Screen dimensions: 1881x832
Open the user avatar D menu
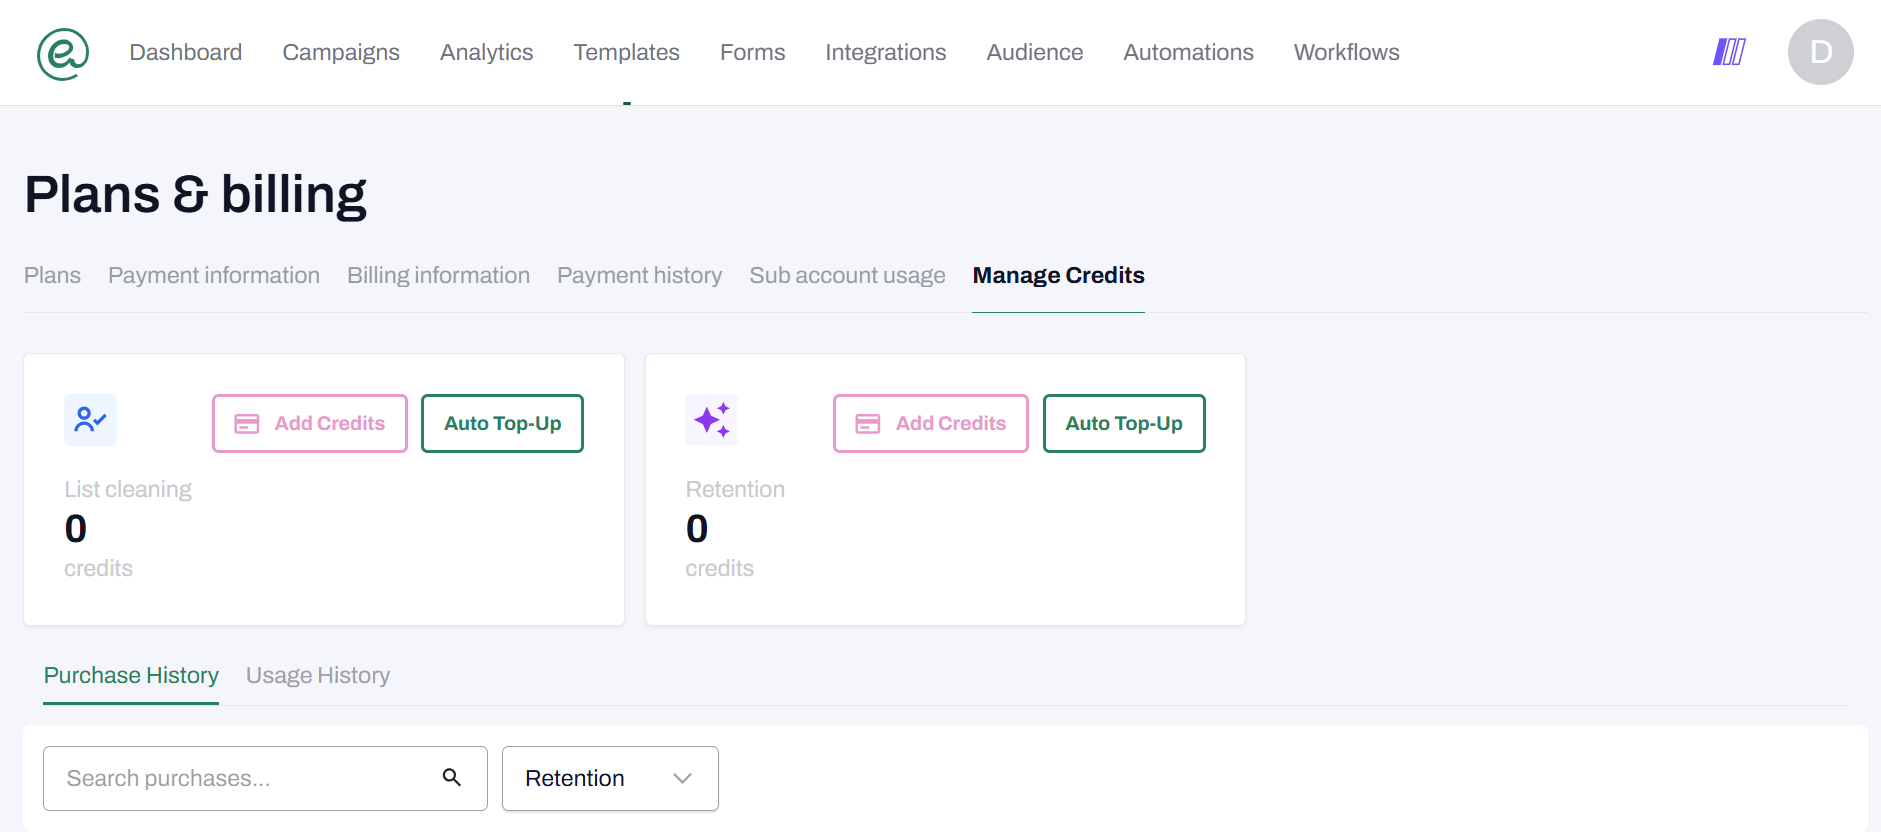tap(1820, 52)
